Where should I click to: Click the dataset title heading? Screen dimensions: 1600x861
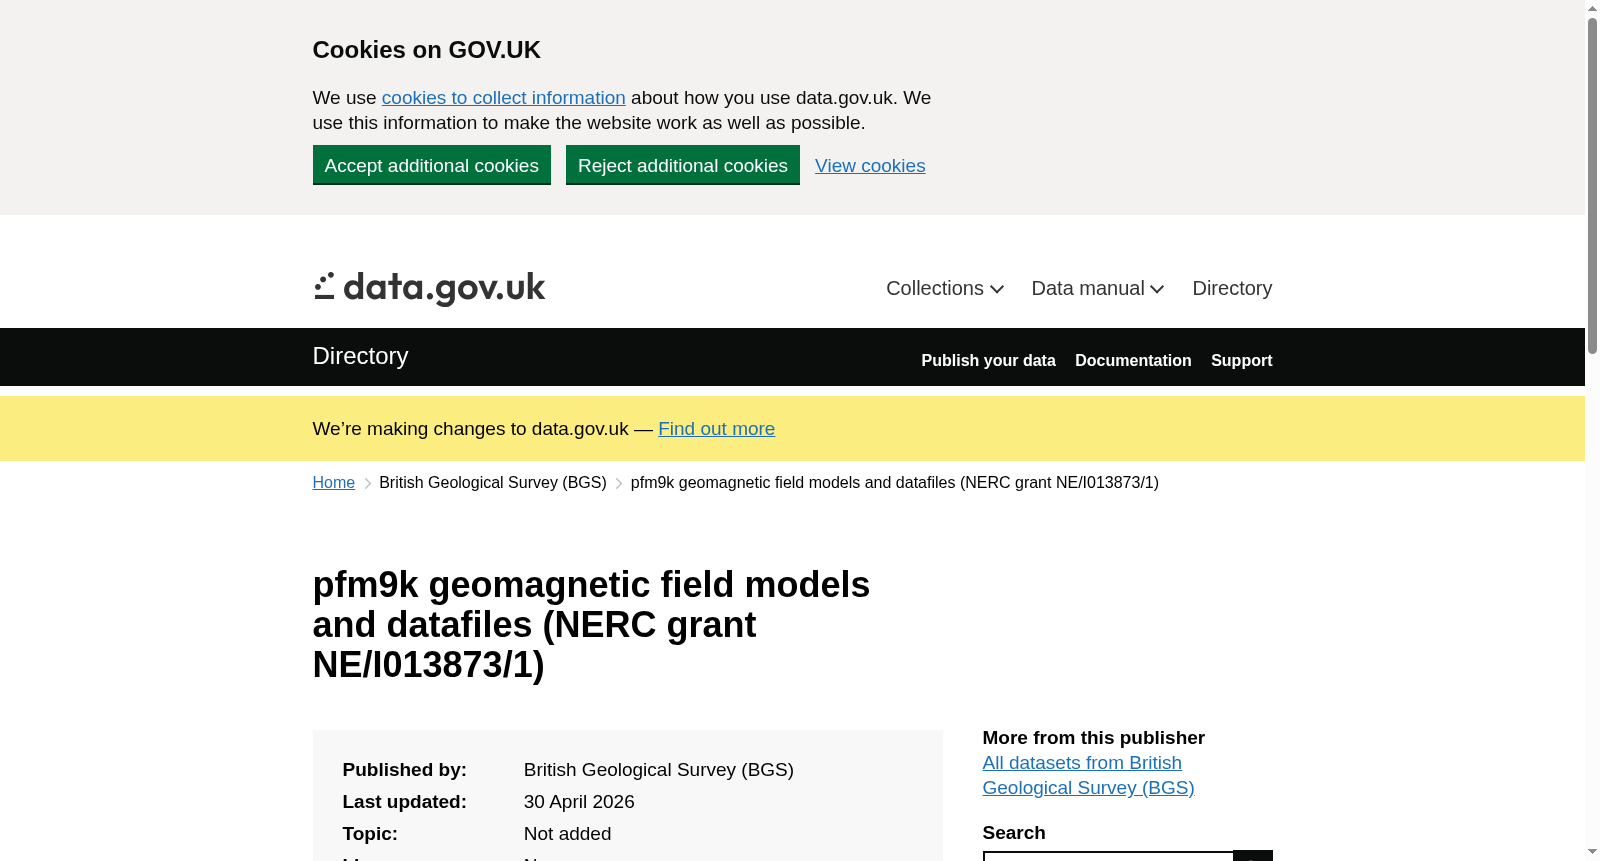(591, 625)
